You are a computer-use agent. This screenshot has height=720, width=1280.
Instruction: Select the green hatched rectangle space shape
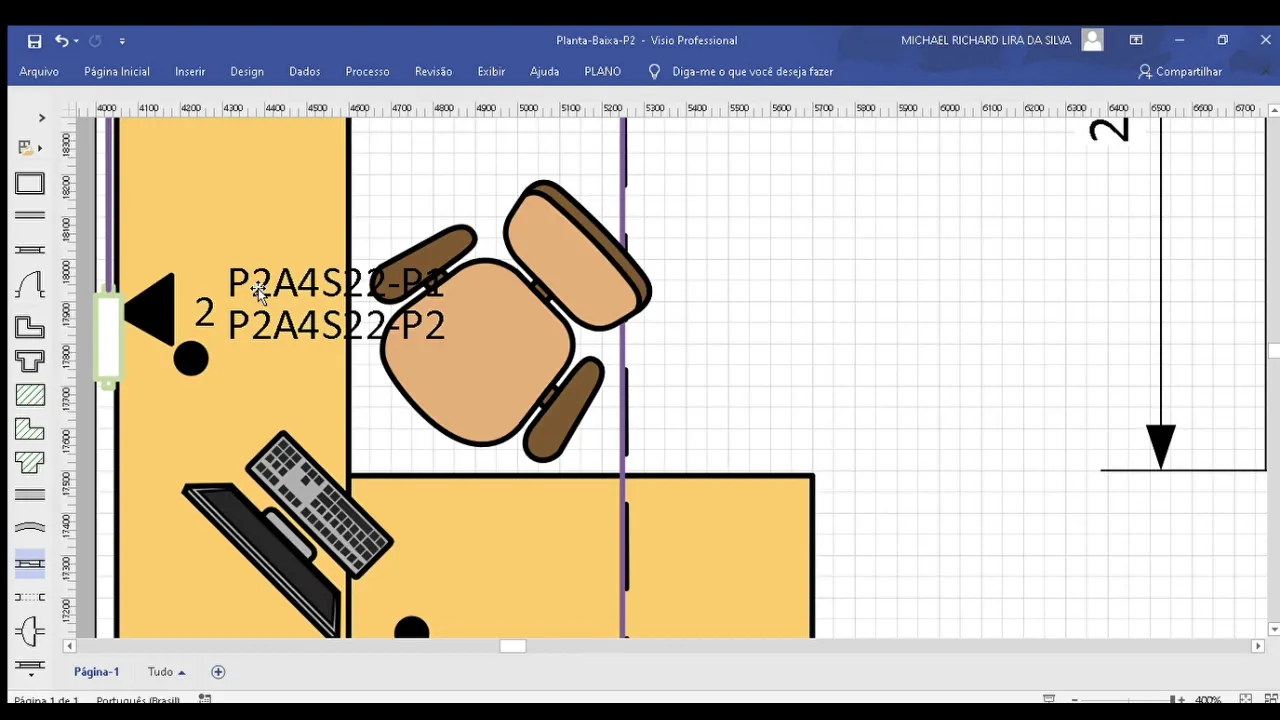point(30,395)
